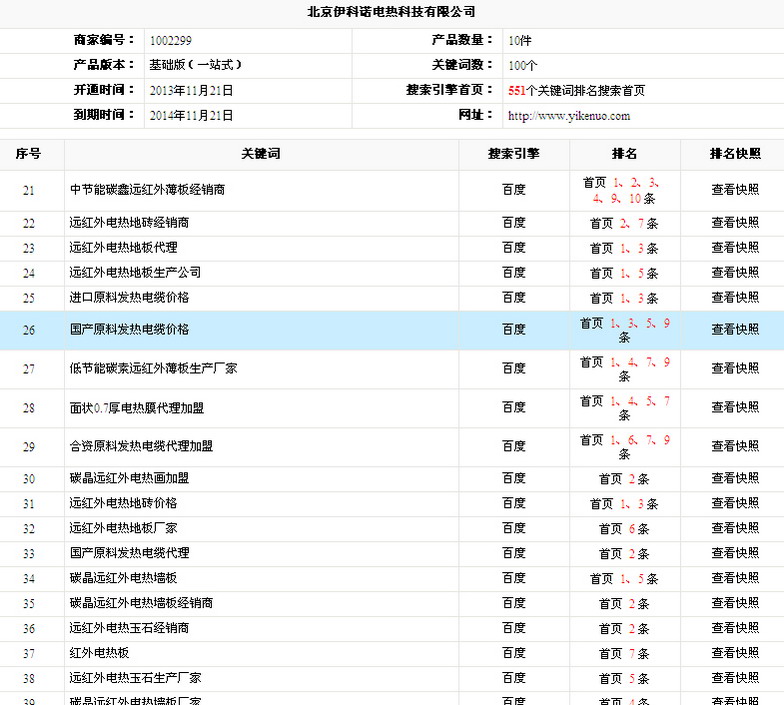Click 查看快照 for 合资原料发热电缆代理加盟

(735, 446)
